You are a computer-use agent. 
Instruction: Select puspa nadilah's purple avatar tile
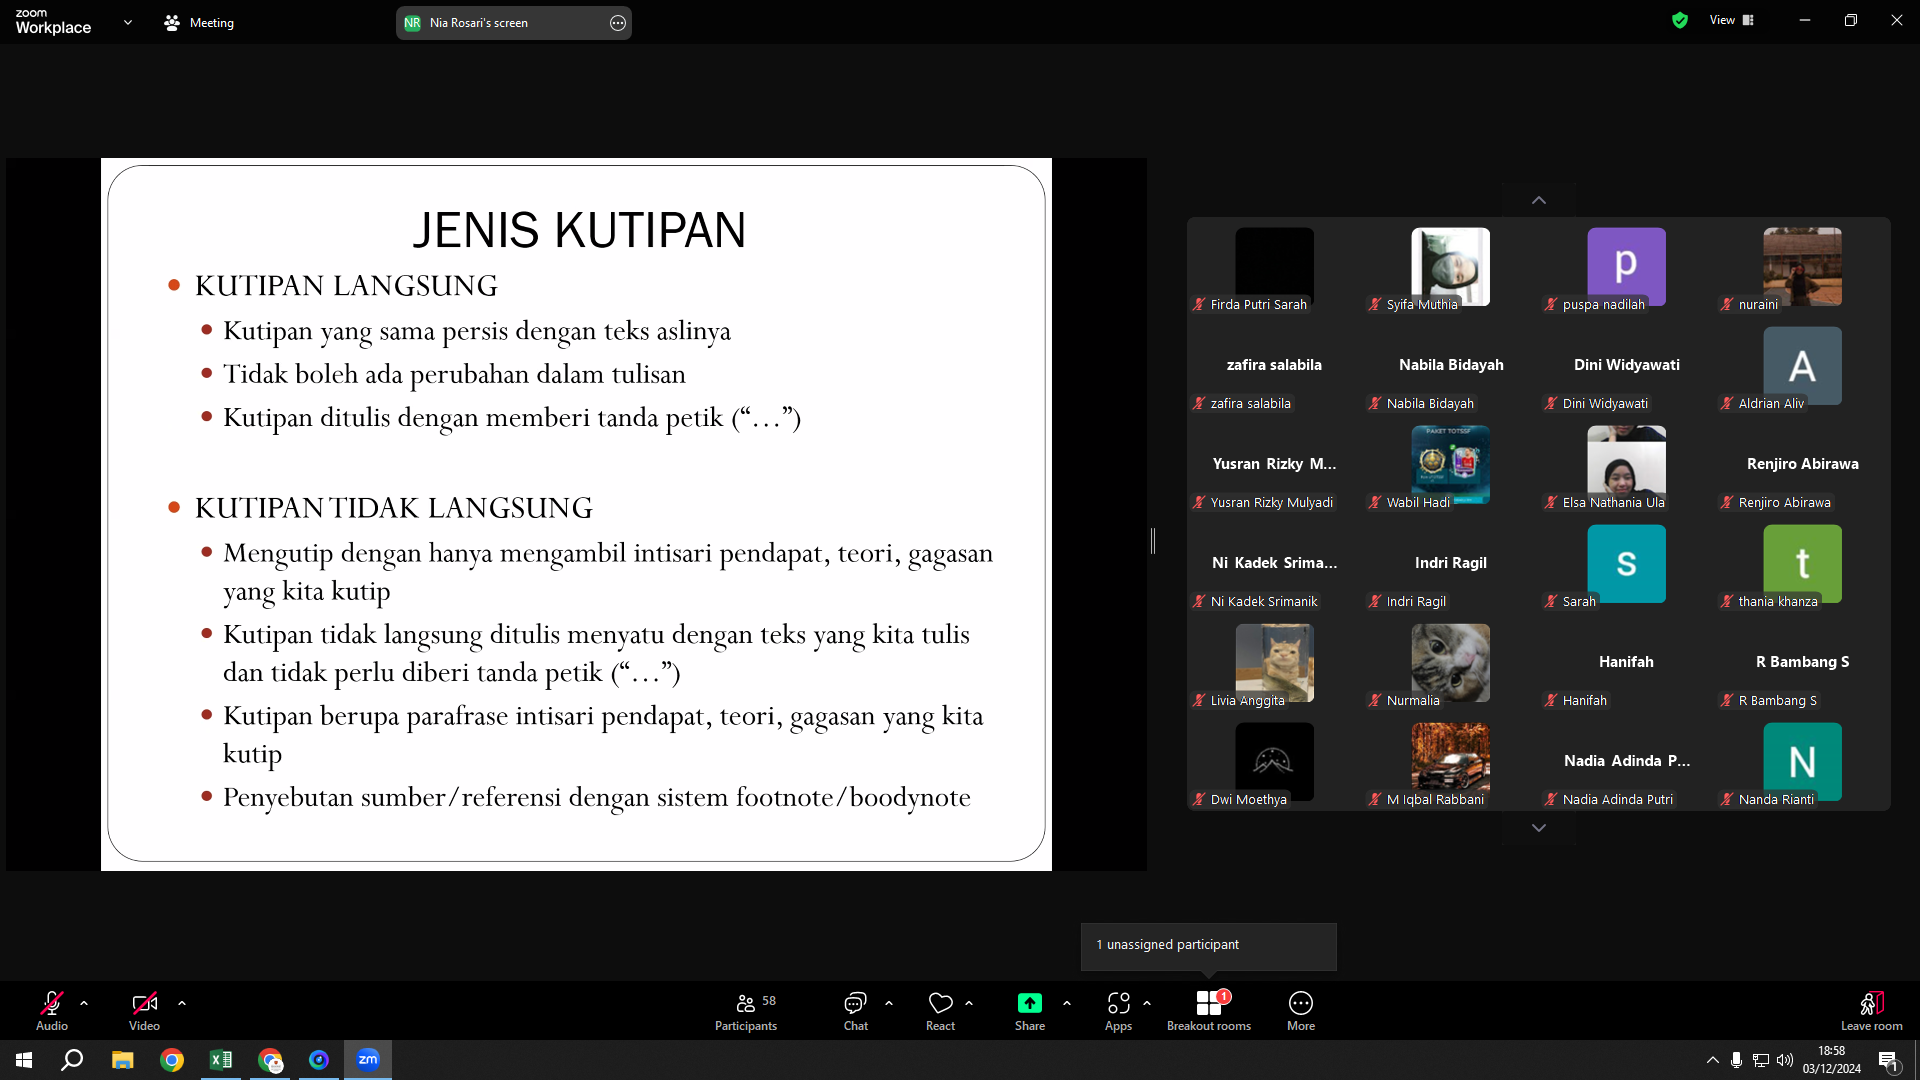click(1627, 267)
